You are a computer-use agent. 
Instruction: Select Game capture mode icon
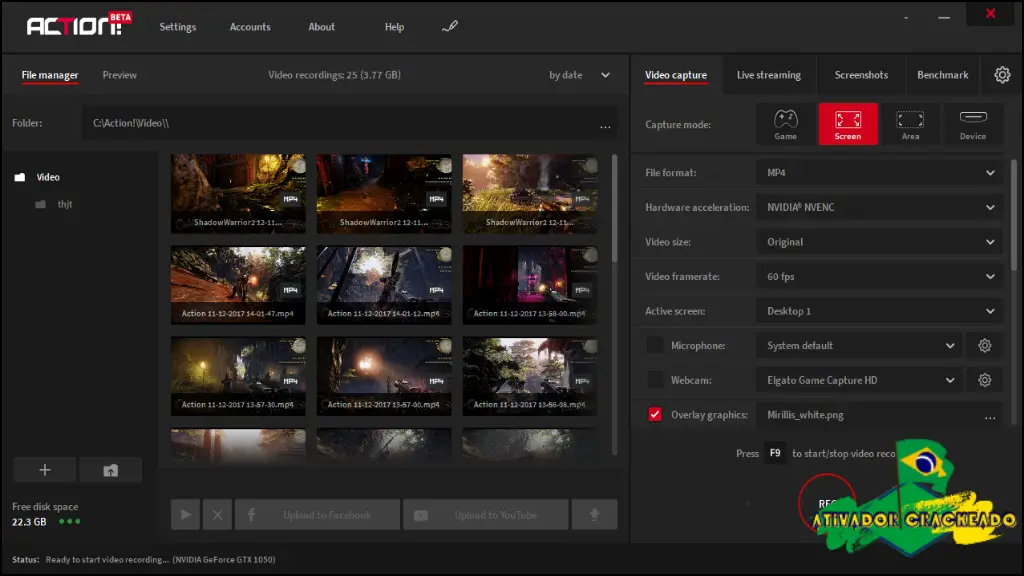tap(786, 124)
